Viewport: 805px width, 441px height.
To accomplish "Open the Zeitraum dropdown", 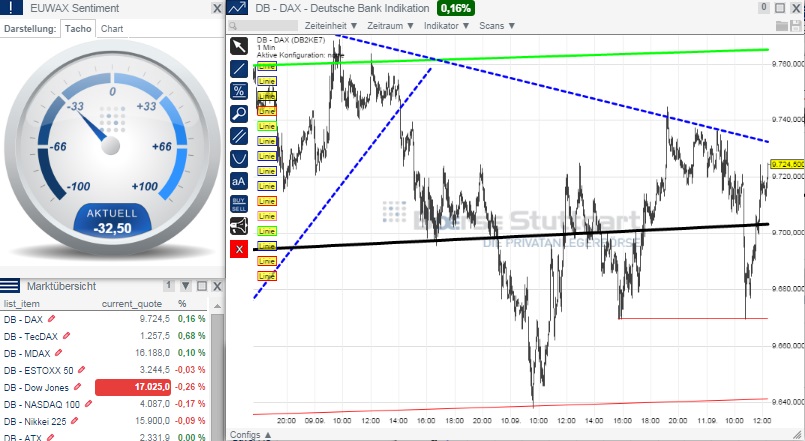I will point(390,26).
